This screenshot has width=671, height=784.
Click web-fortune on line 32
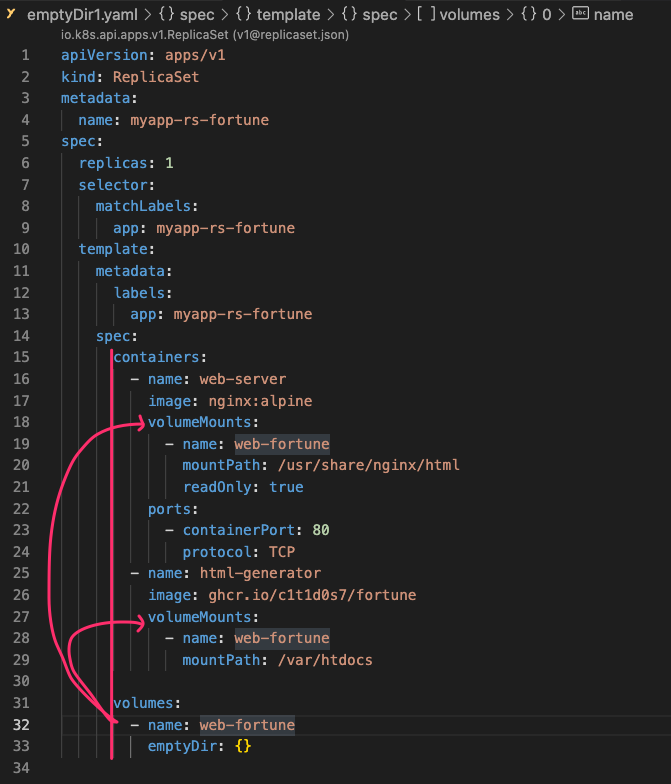248,725
